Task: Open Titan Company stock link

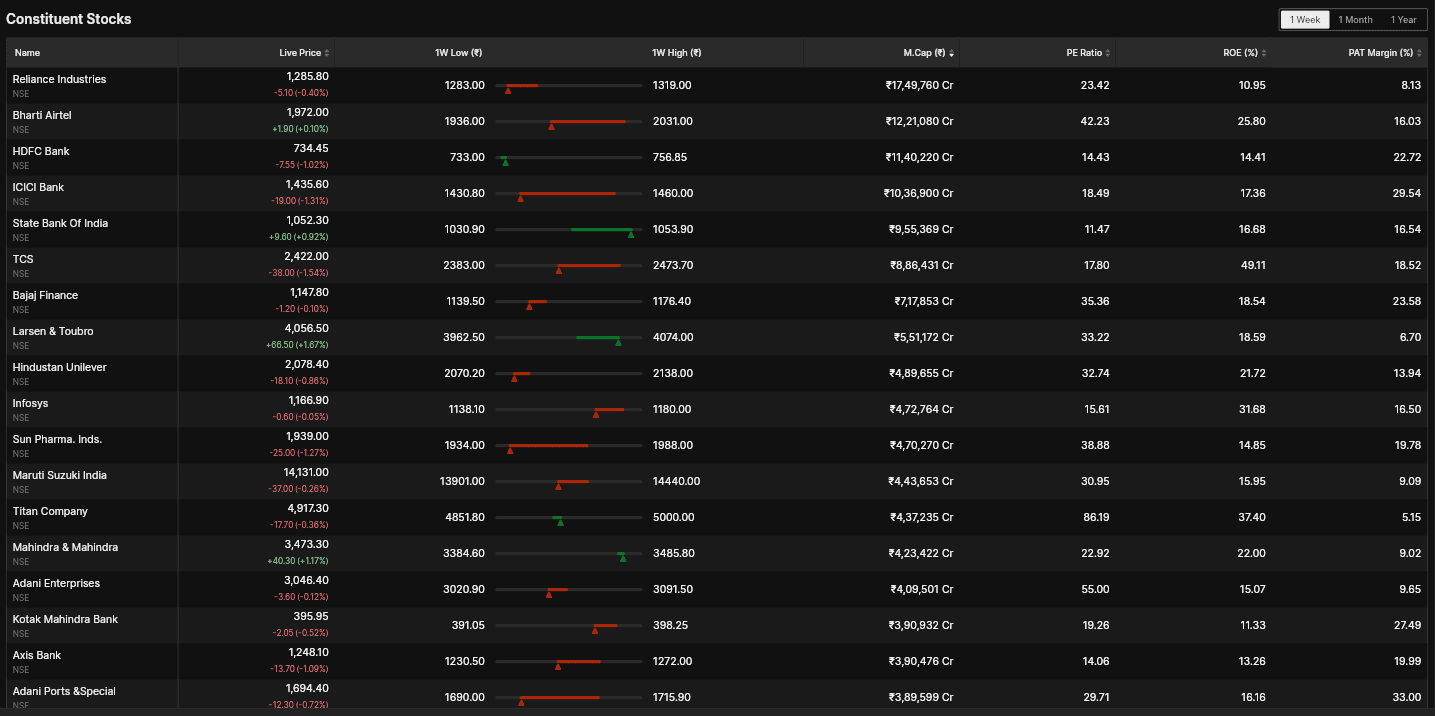Action: click(x=50, y=511)
